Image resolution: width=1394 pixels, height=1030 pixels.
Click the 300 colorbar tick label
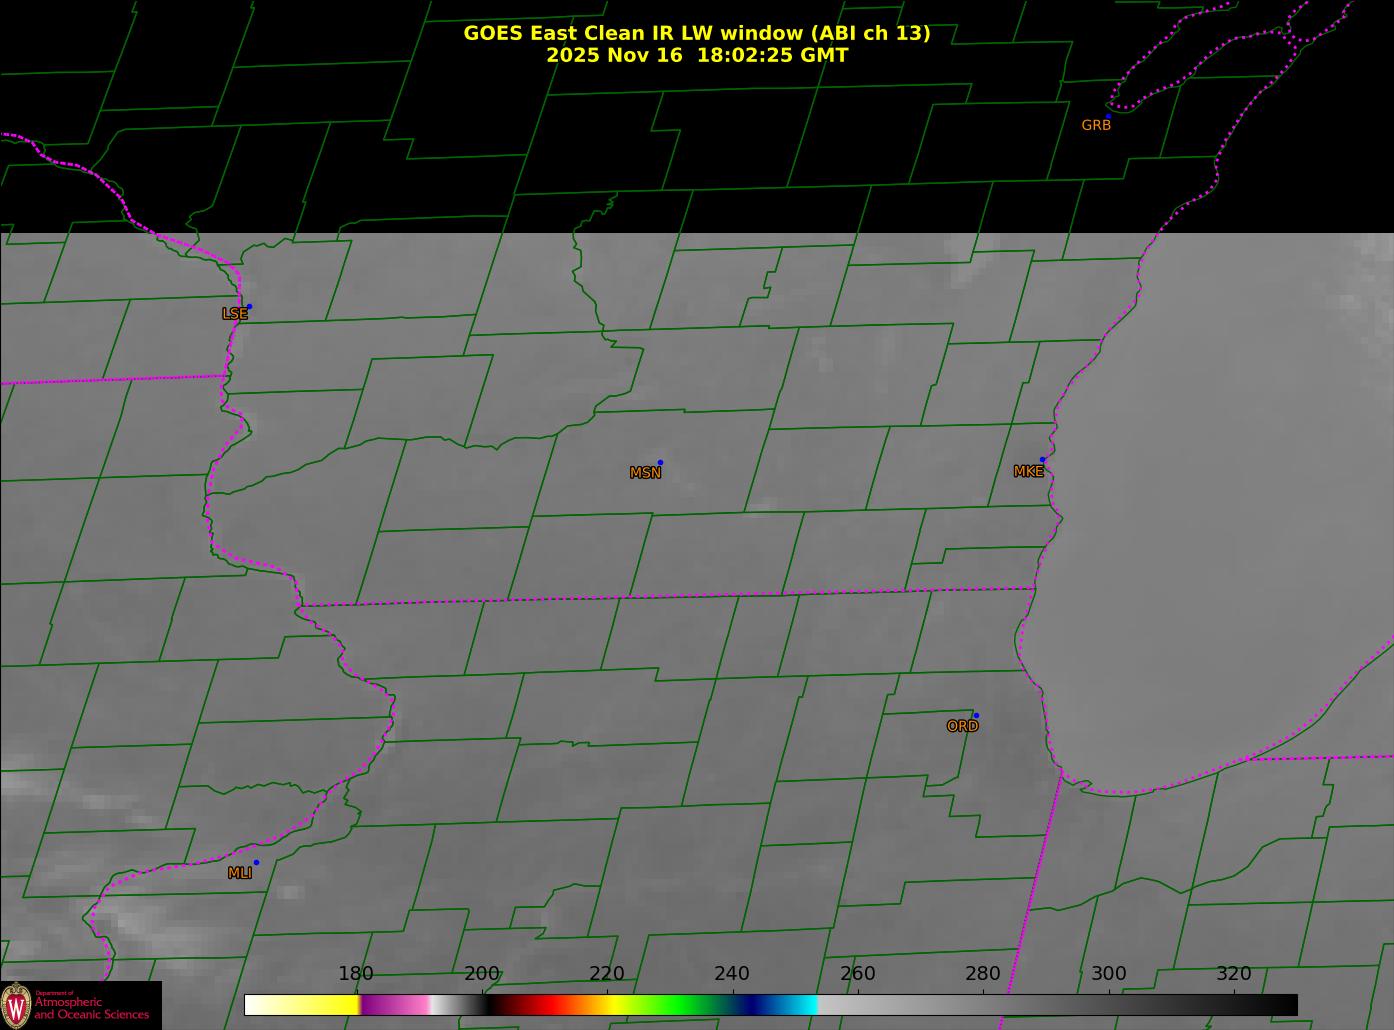(x=1108, y=974)
